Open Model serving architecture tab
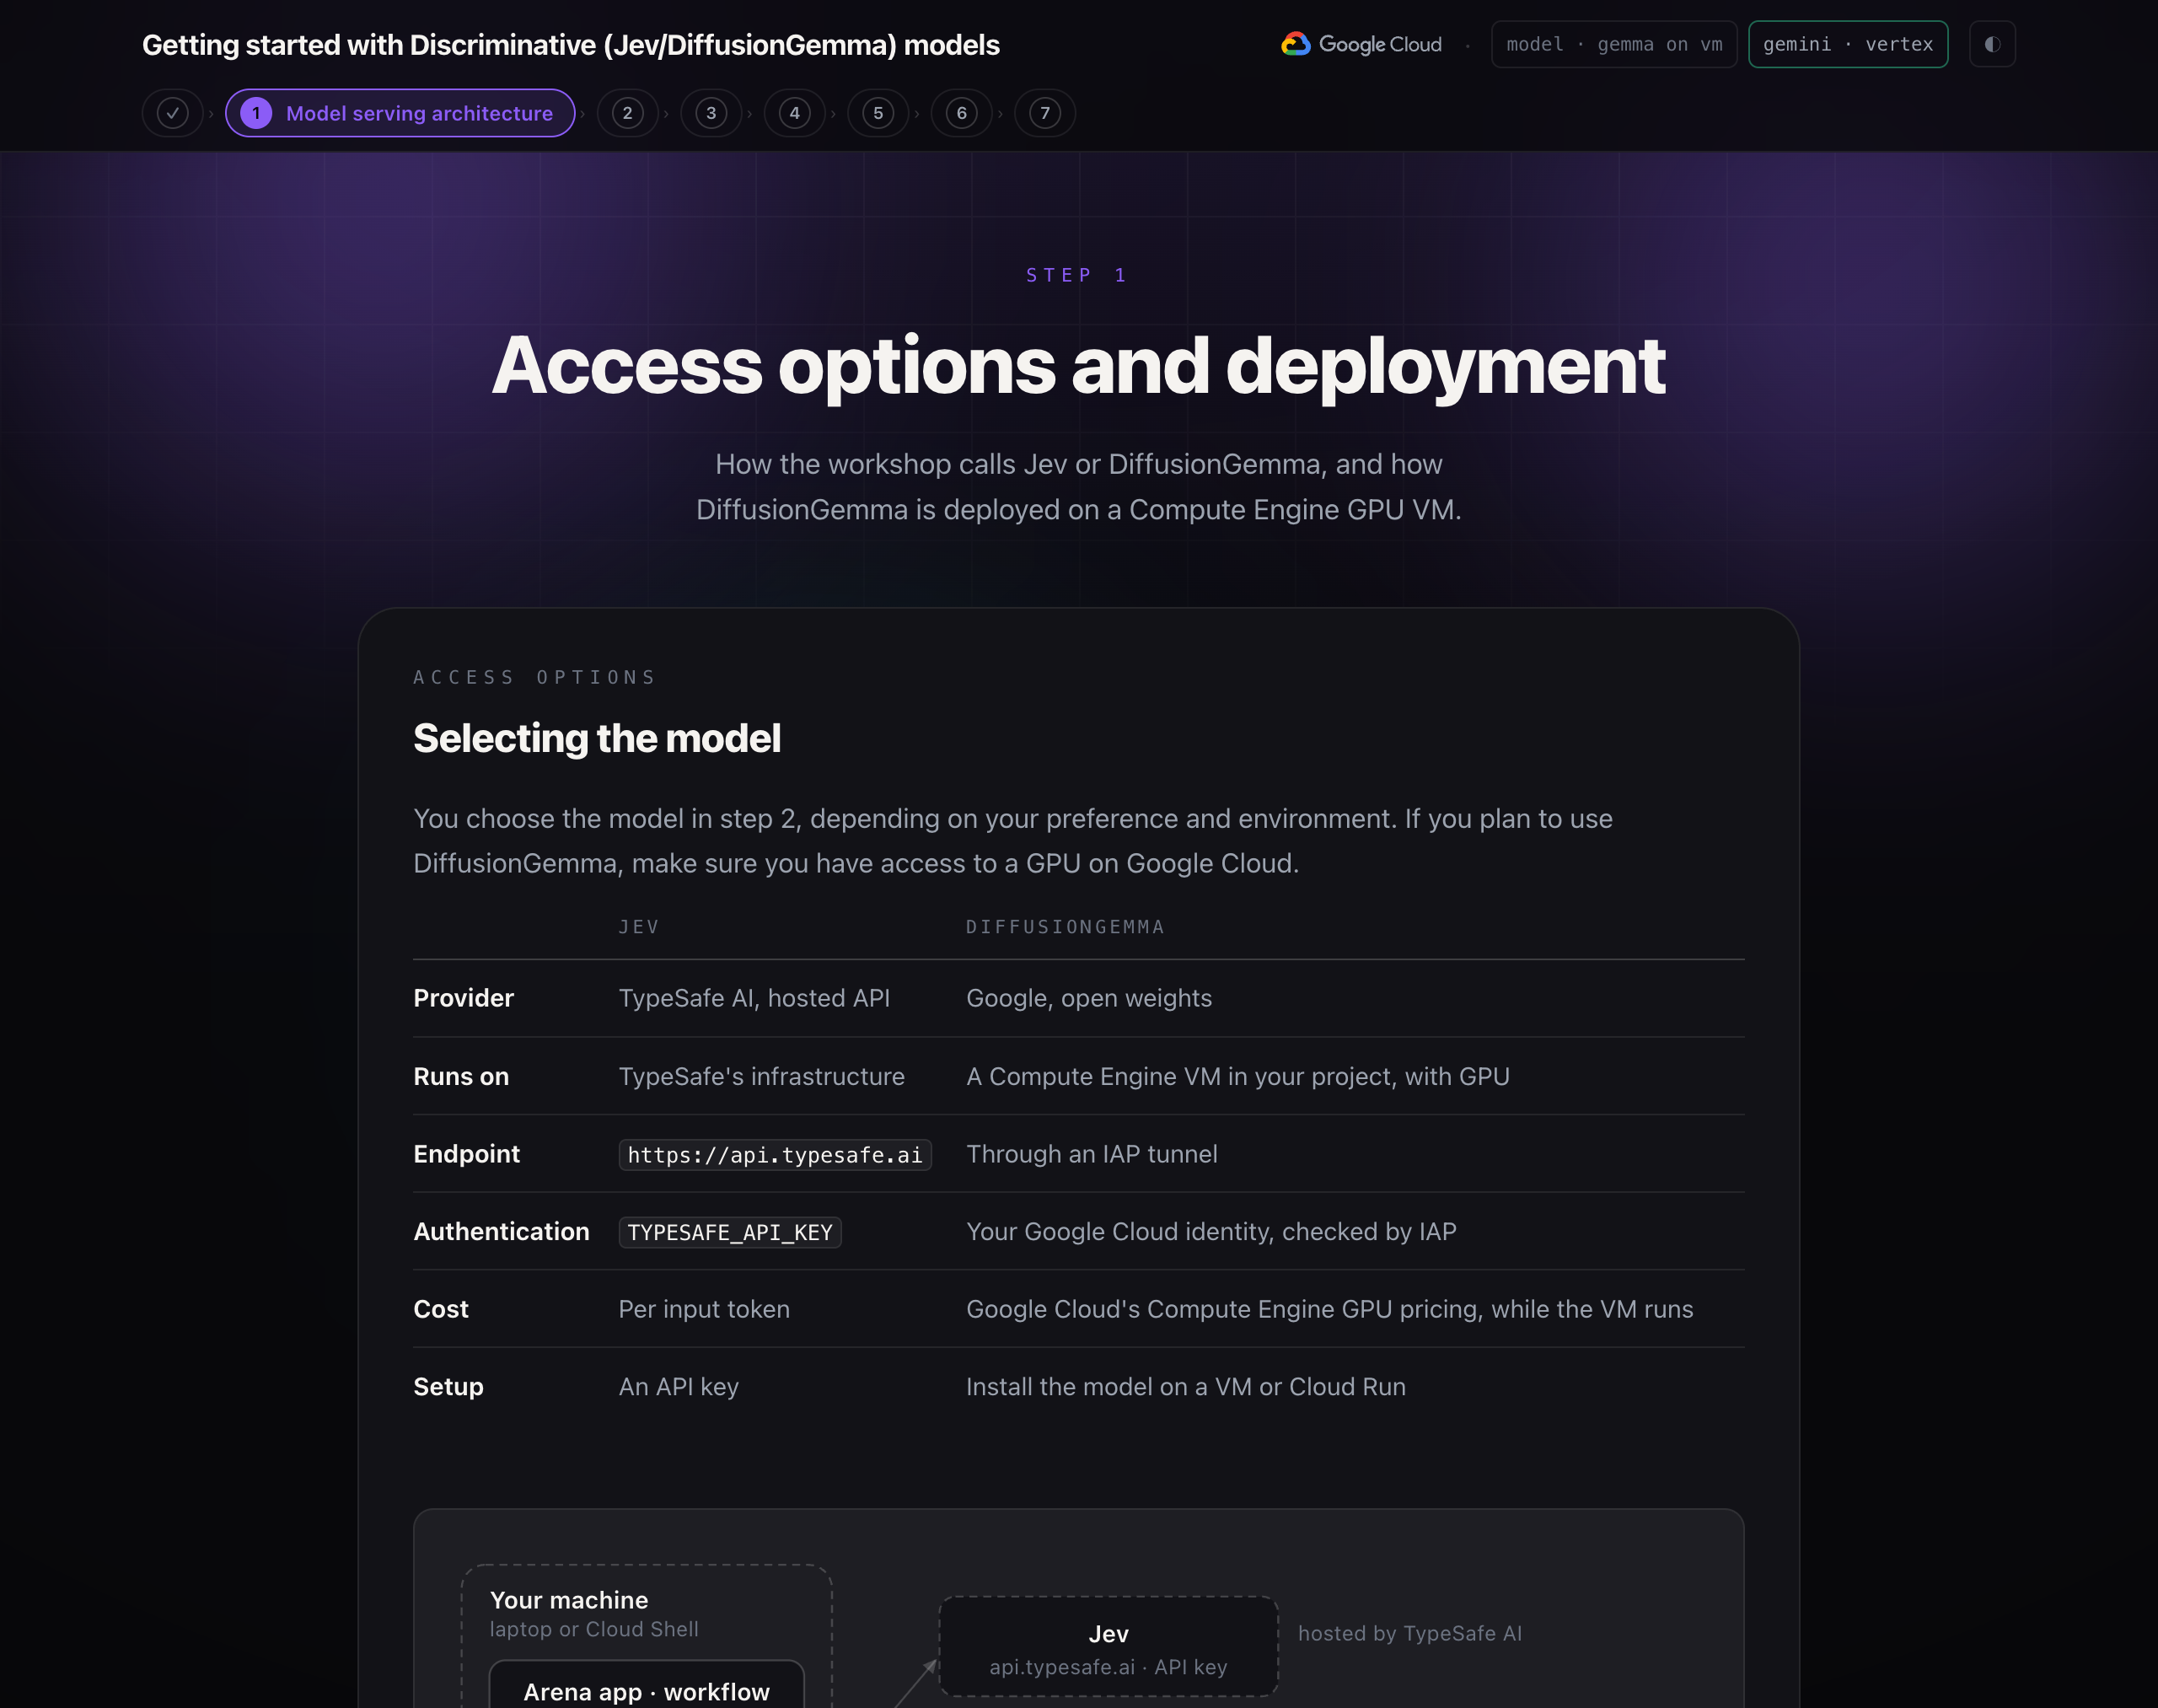The height and width of the screenshot is (1708, 2158). [x=400, y=113]
